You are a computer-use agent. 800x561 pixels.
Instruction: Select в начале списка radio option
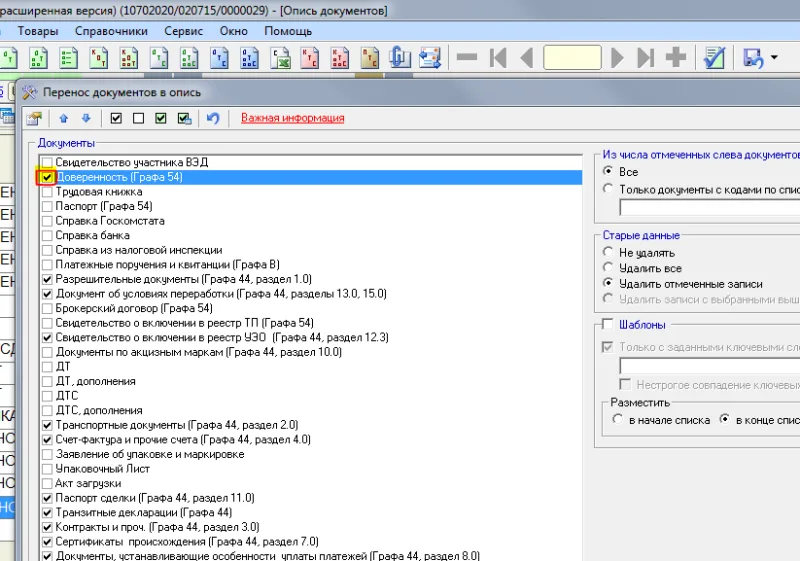[x=617, y=420]
